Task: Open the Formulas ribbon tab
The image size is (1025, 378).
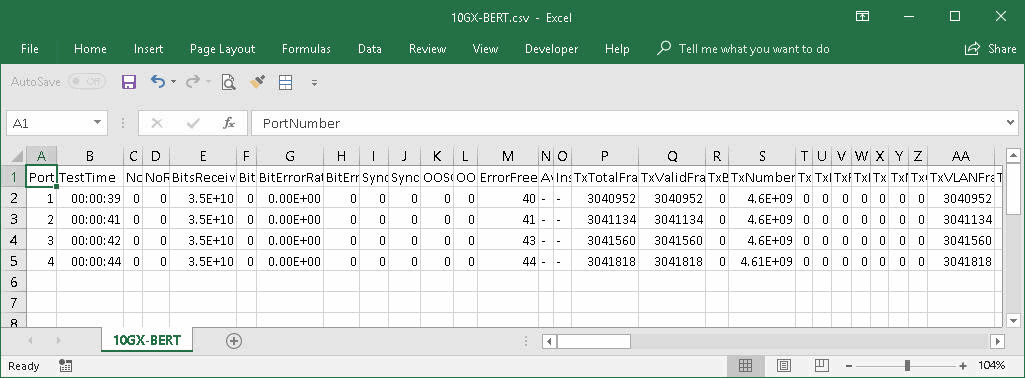Action: click(x=306, y=49)
